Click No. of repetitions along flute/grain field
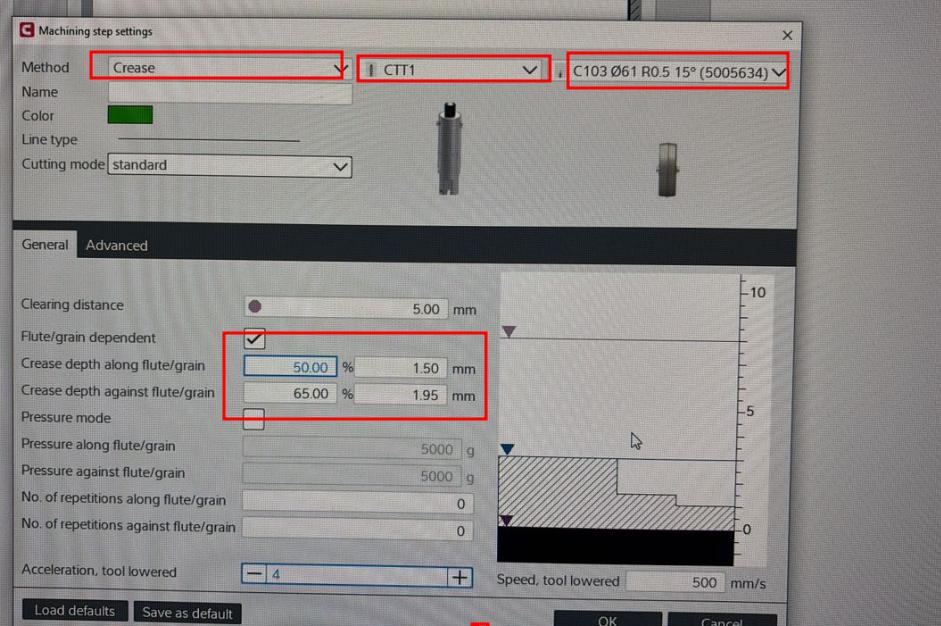941x626 pixels. pos(358,503)
